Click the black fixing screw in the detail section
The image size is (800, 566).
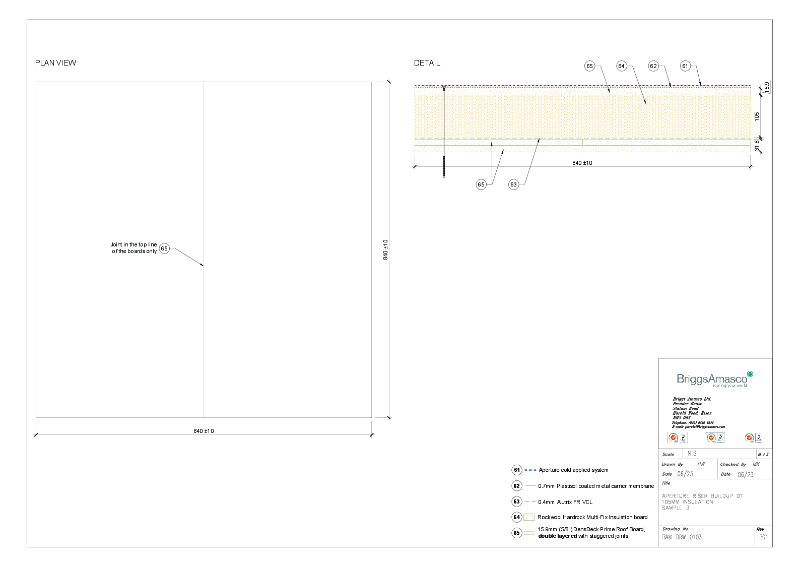coord(444,132)
